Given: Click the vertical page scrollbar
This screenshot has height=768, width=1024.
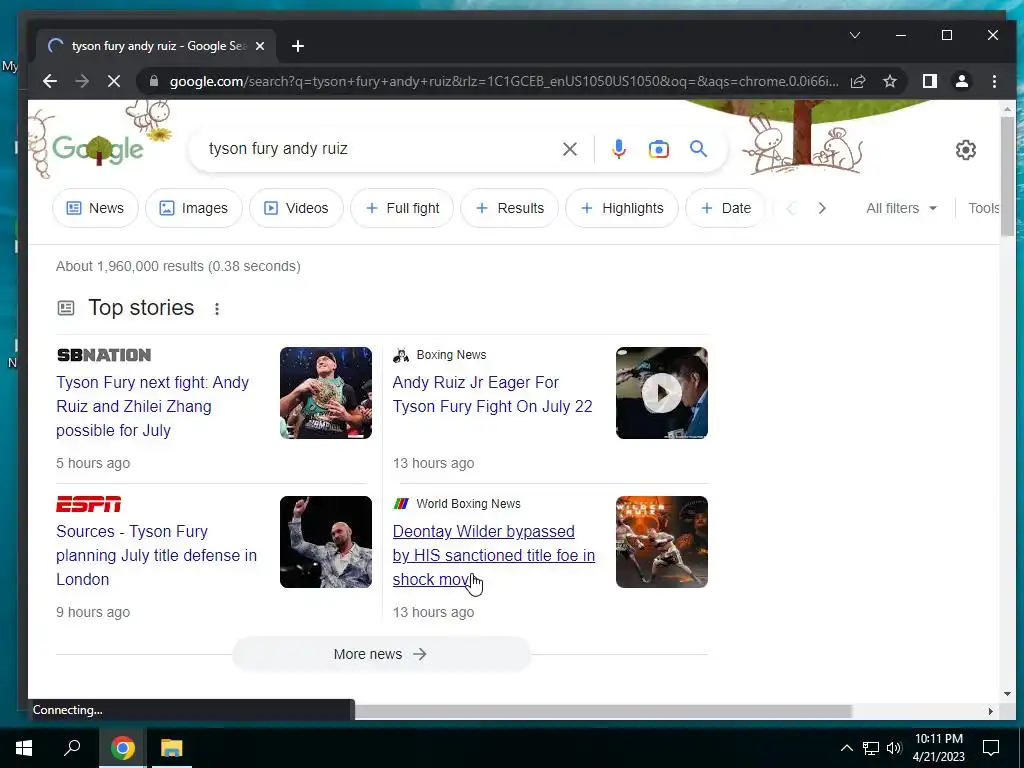Looking at the screenshot, I should [x=1006, y=176].
